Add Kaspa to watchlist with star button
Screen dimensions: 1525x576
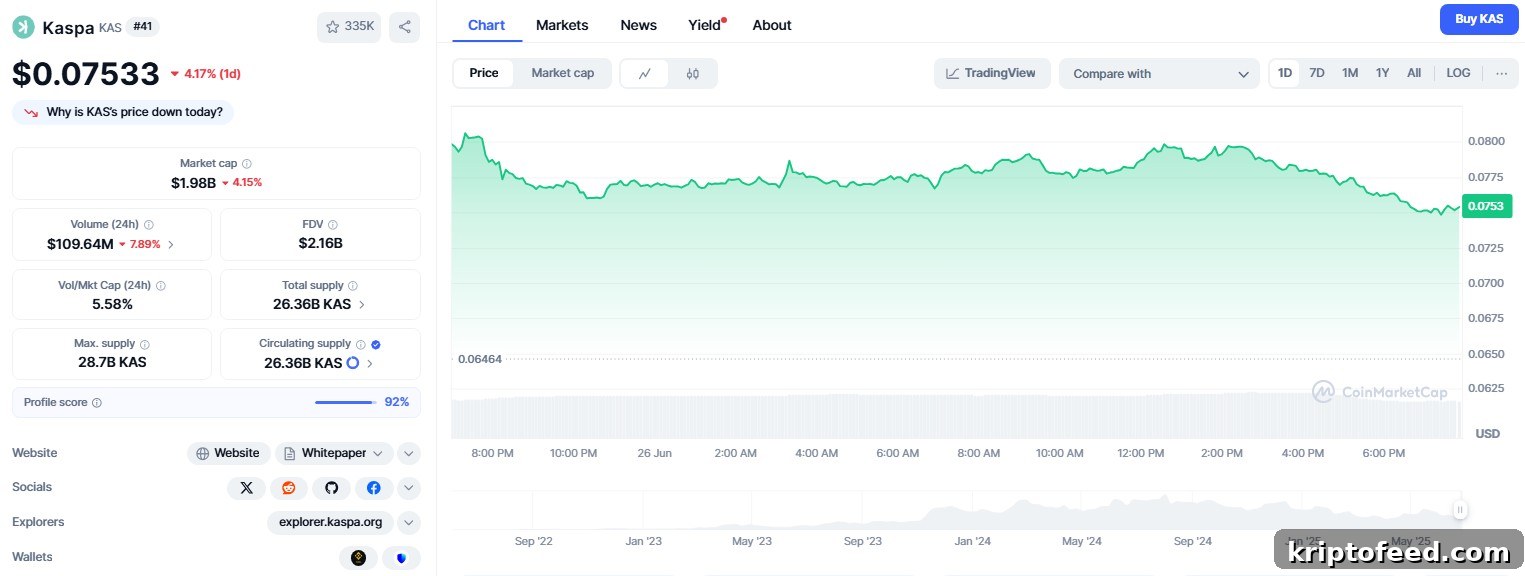(x=349, y=27)
